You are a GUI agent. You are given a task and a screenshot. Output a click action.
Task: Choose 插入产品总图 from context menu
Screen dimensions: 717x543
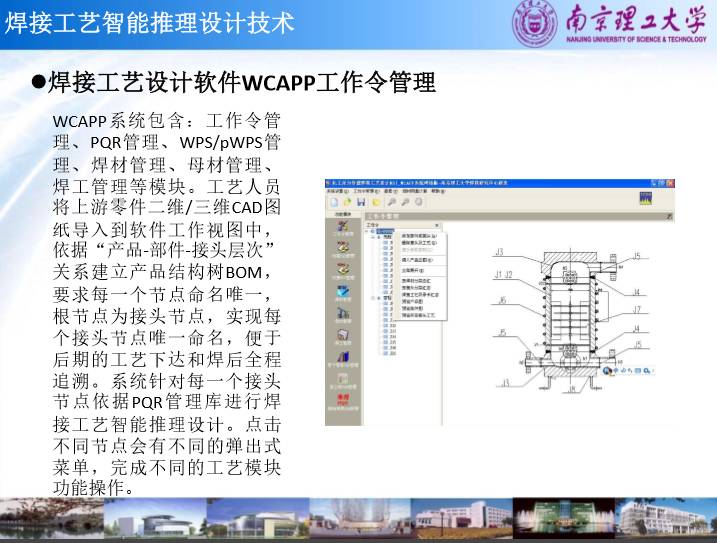(x=417, y=260)
